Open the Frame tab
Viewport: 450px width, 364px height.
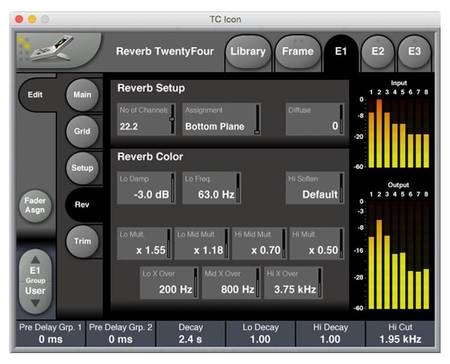(x=298, y=52)
